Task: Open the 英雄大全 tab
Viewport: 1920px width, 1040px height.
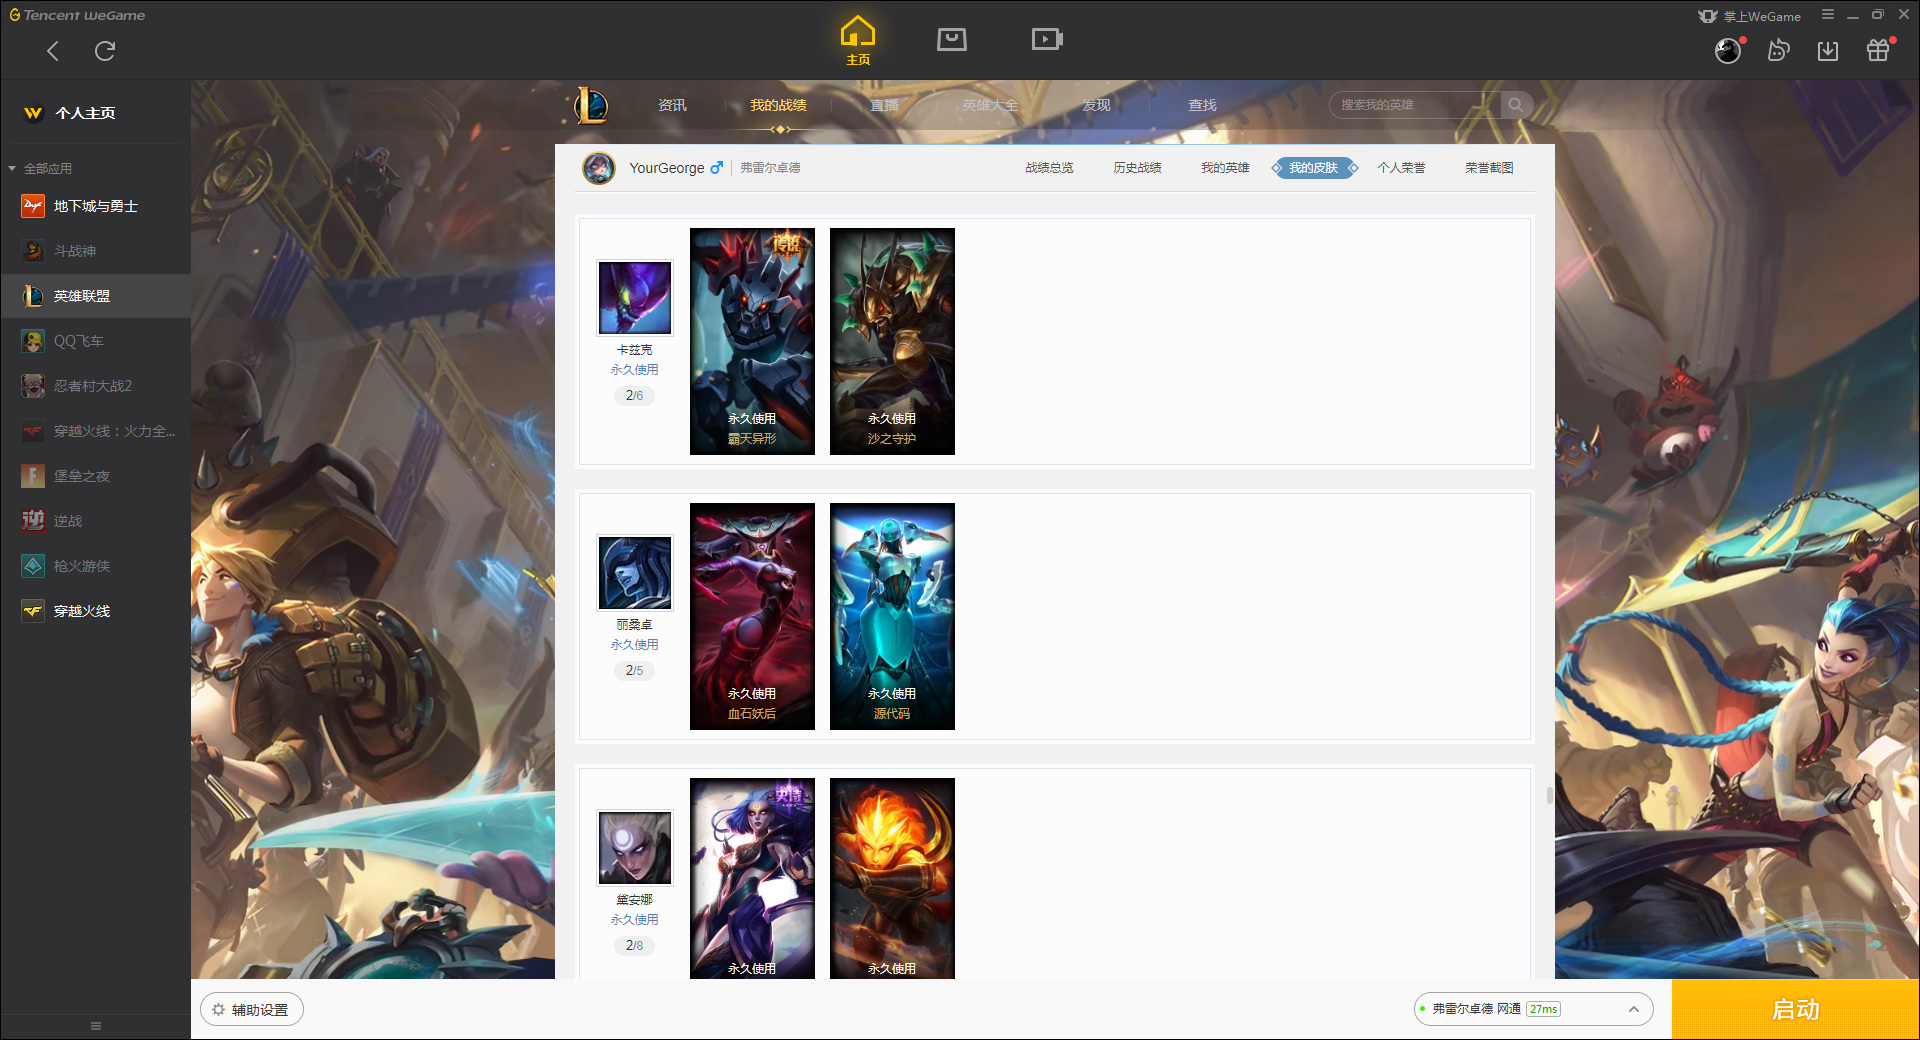Action: (x=990, y=105)
